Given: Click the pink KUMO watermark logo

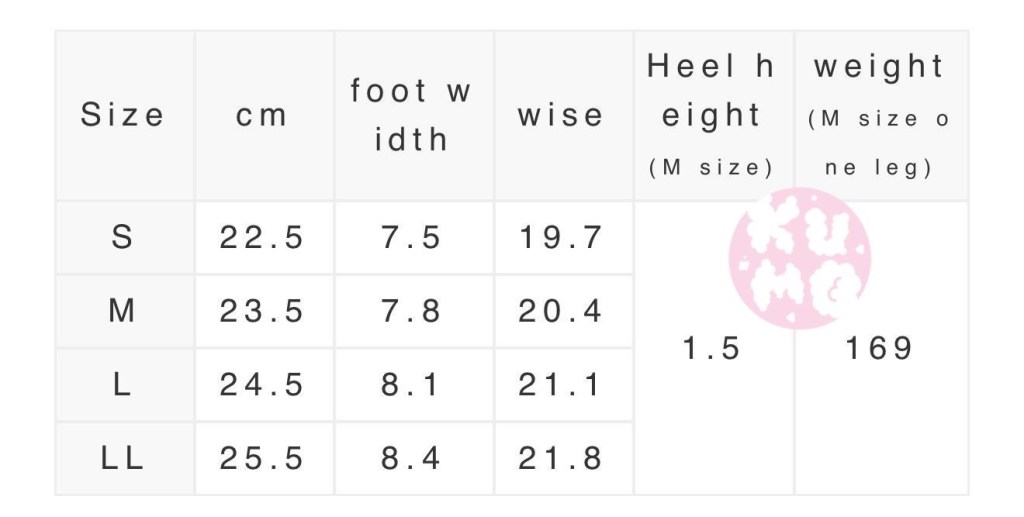Looking at the screenshot, I should (799, 258).
